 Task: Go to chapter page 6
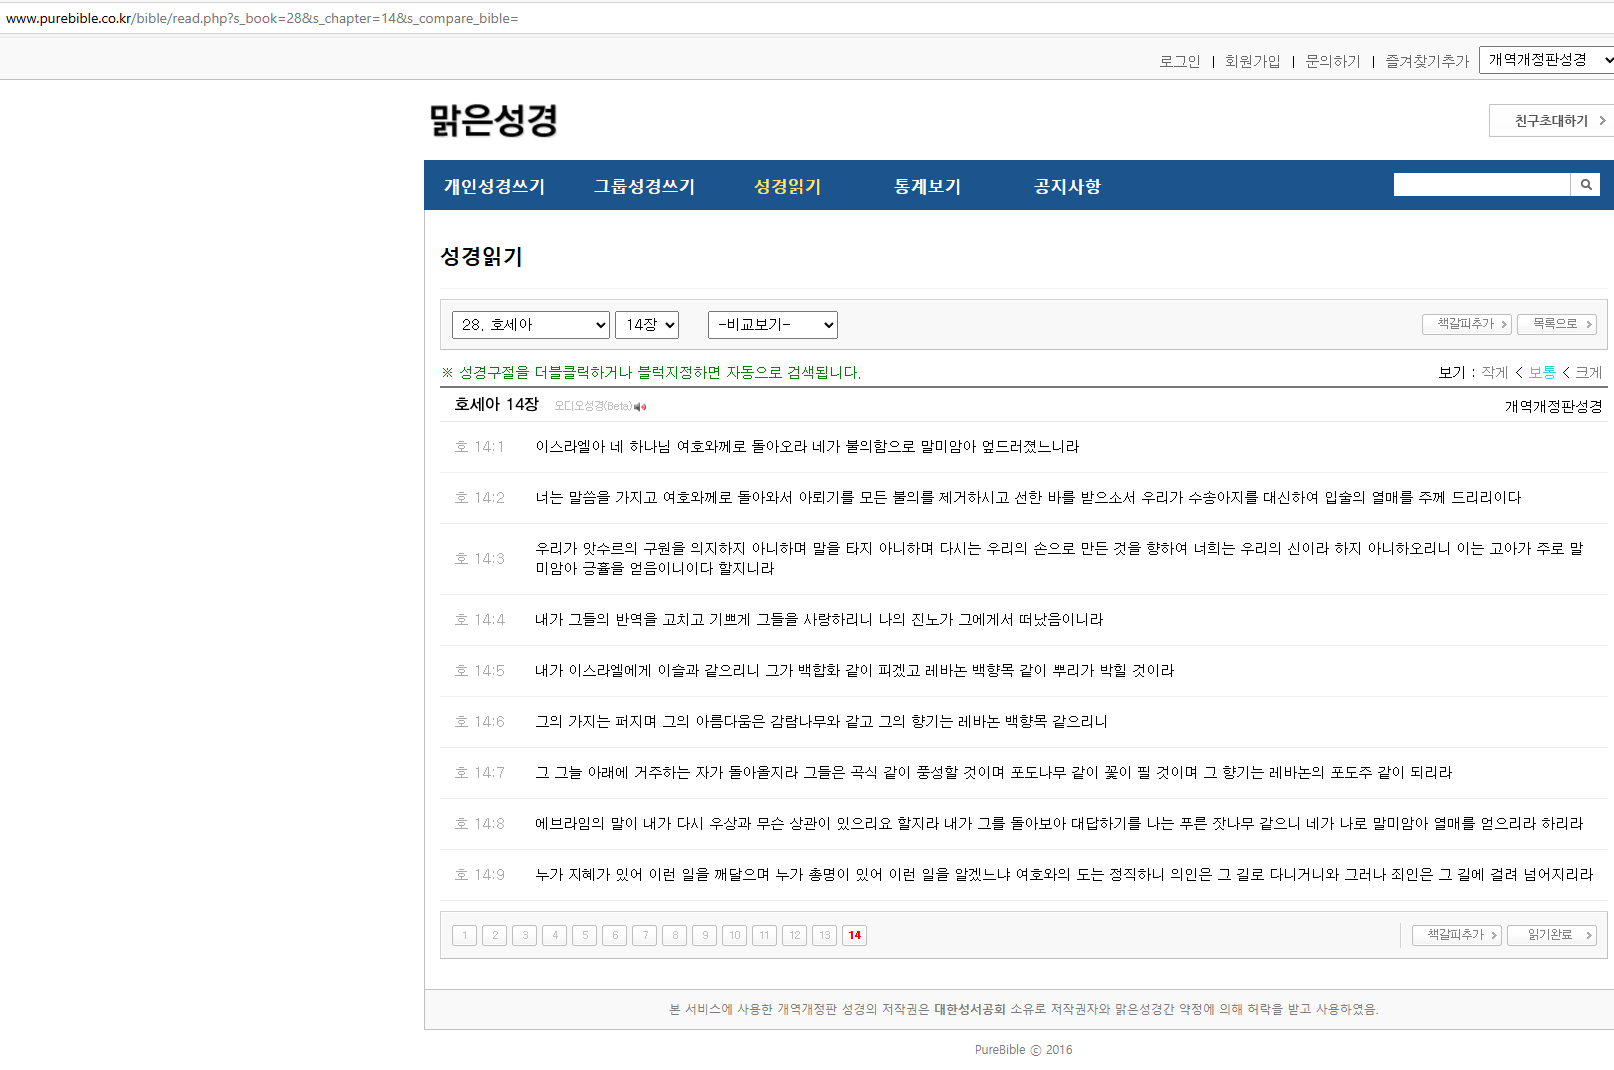[615, 935]
